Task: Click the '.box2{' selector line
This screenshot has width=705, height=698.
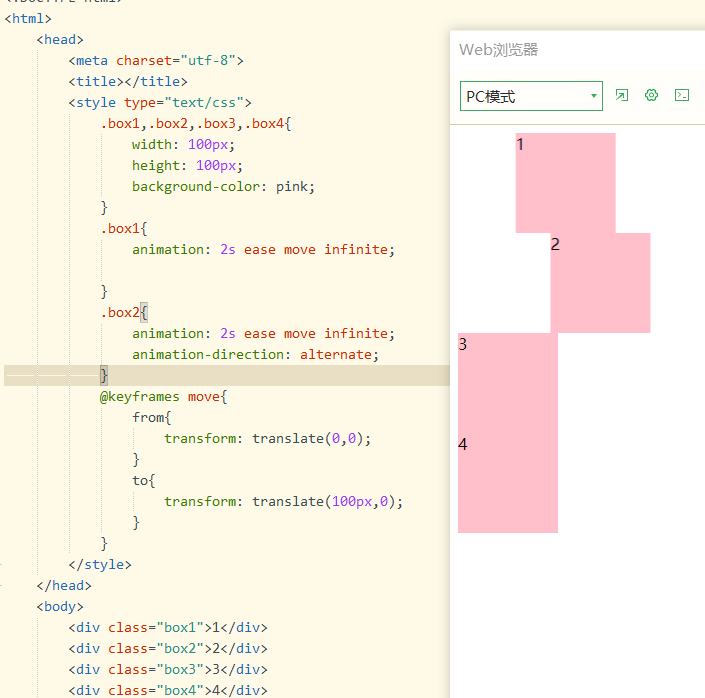Action: (124, 313)
